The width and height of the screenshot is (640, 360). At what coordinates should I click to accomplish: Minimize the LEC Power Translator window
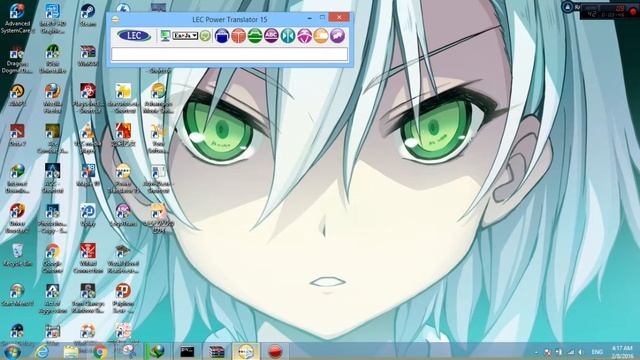point(309,18)
